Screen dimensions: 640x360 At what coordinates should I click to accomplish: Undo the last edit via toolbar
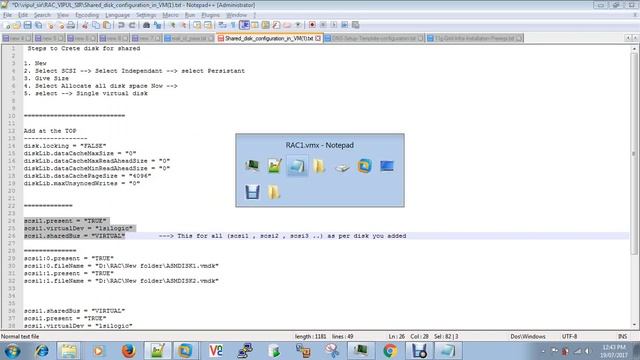click(x=121, y=25)
